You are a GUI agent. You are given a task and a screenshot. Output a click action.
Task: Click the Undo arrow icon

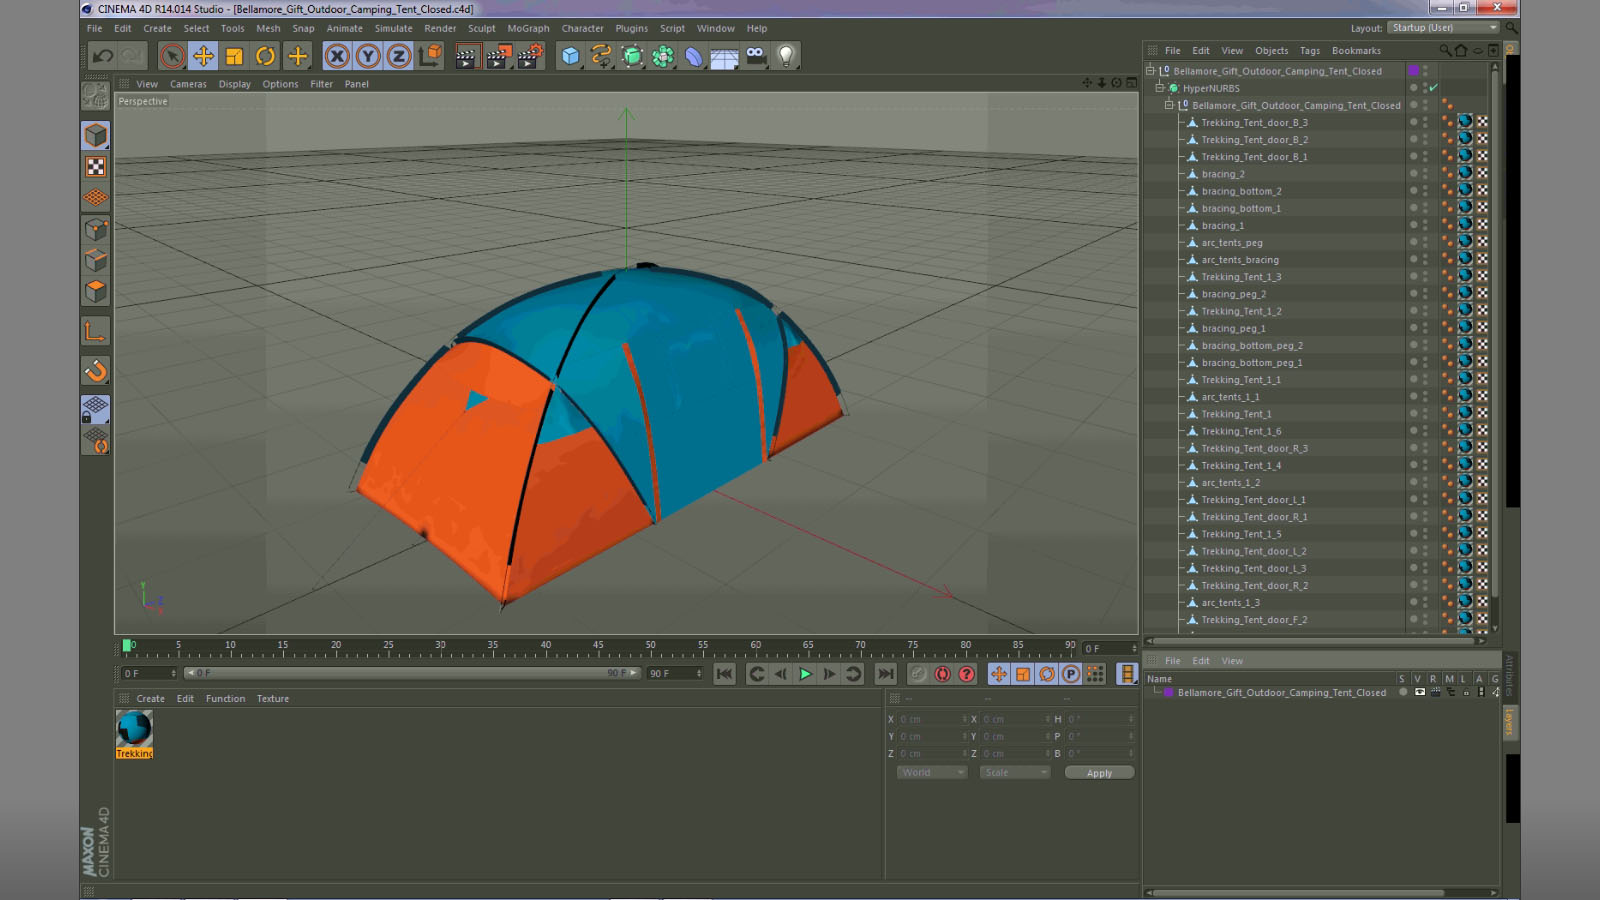(x=103, y=56)
